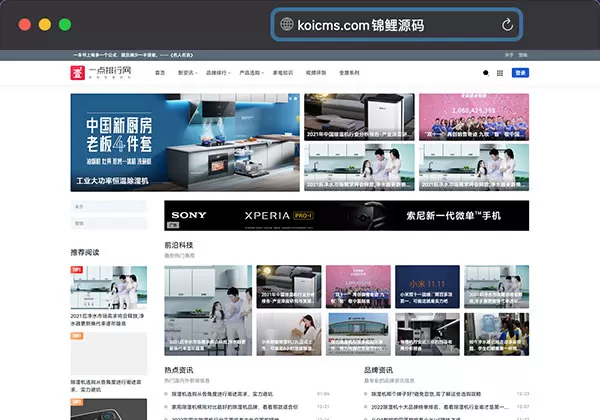Screen dimensions: 600x420
Task: Click the blue 登录 button
Action: [x=520, y=73]
